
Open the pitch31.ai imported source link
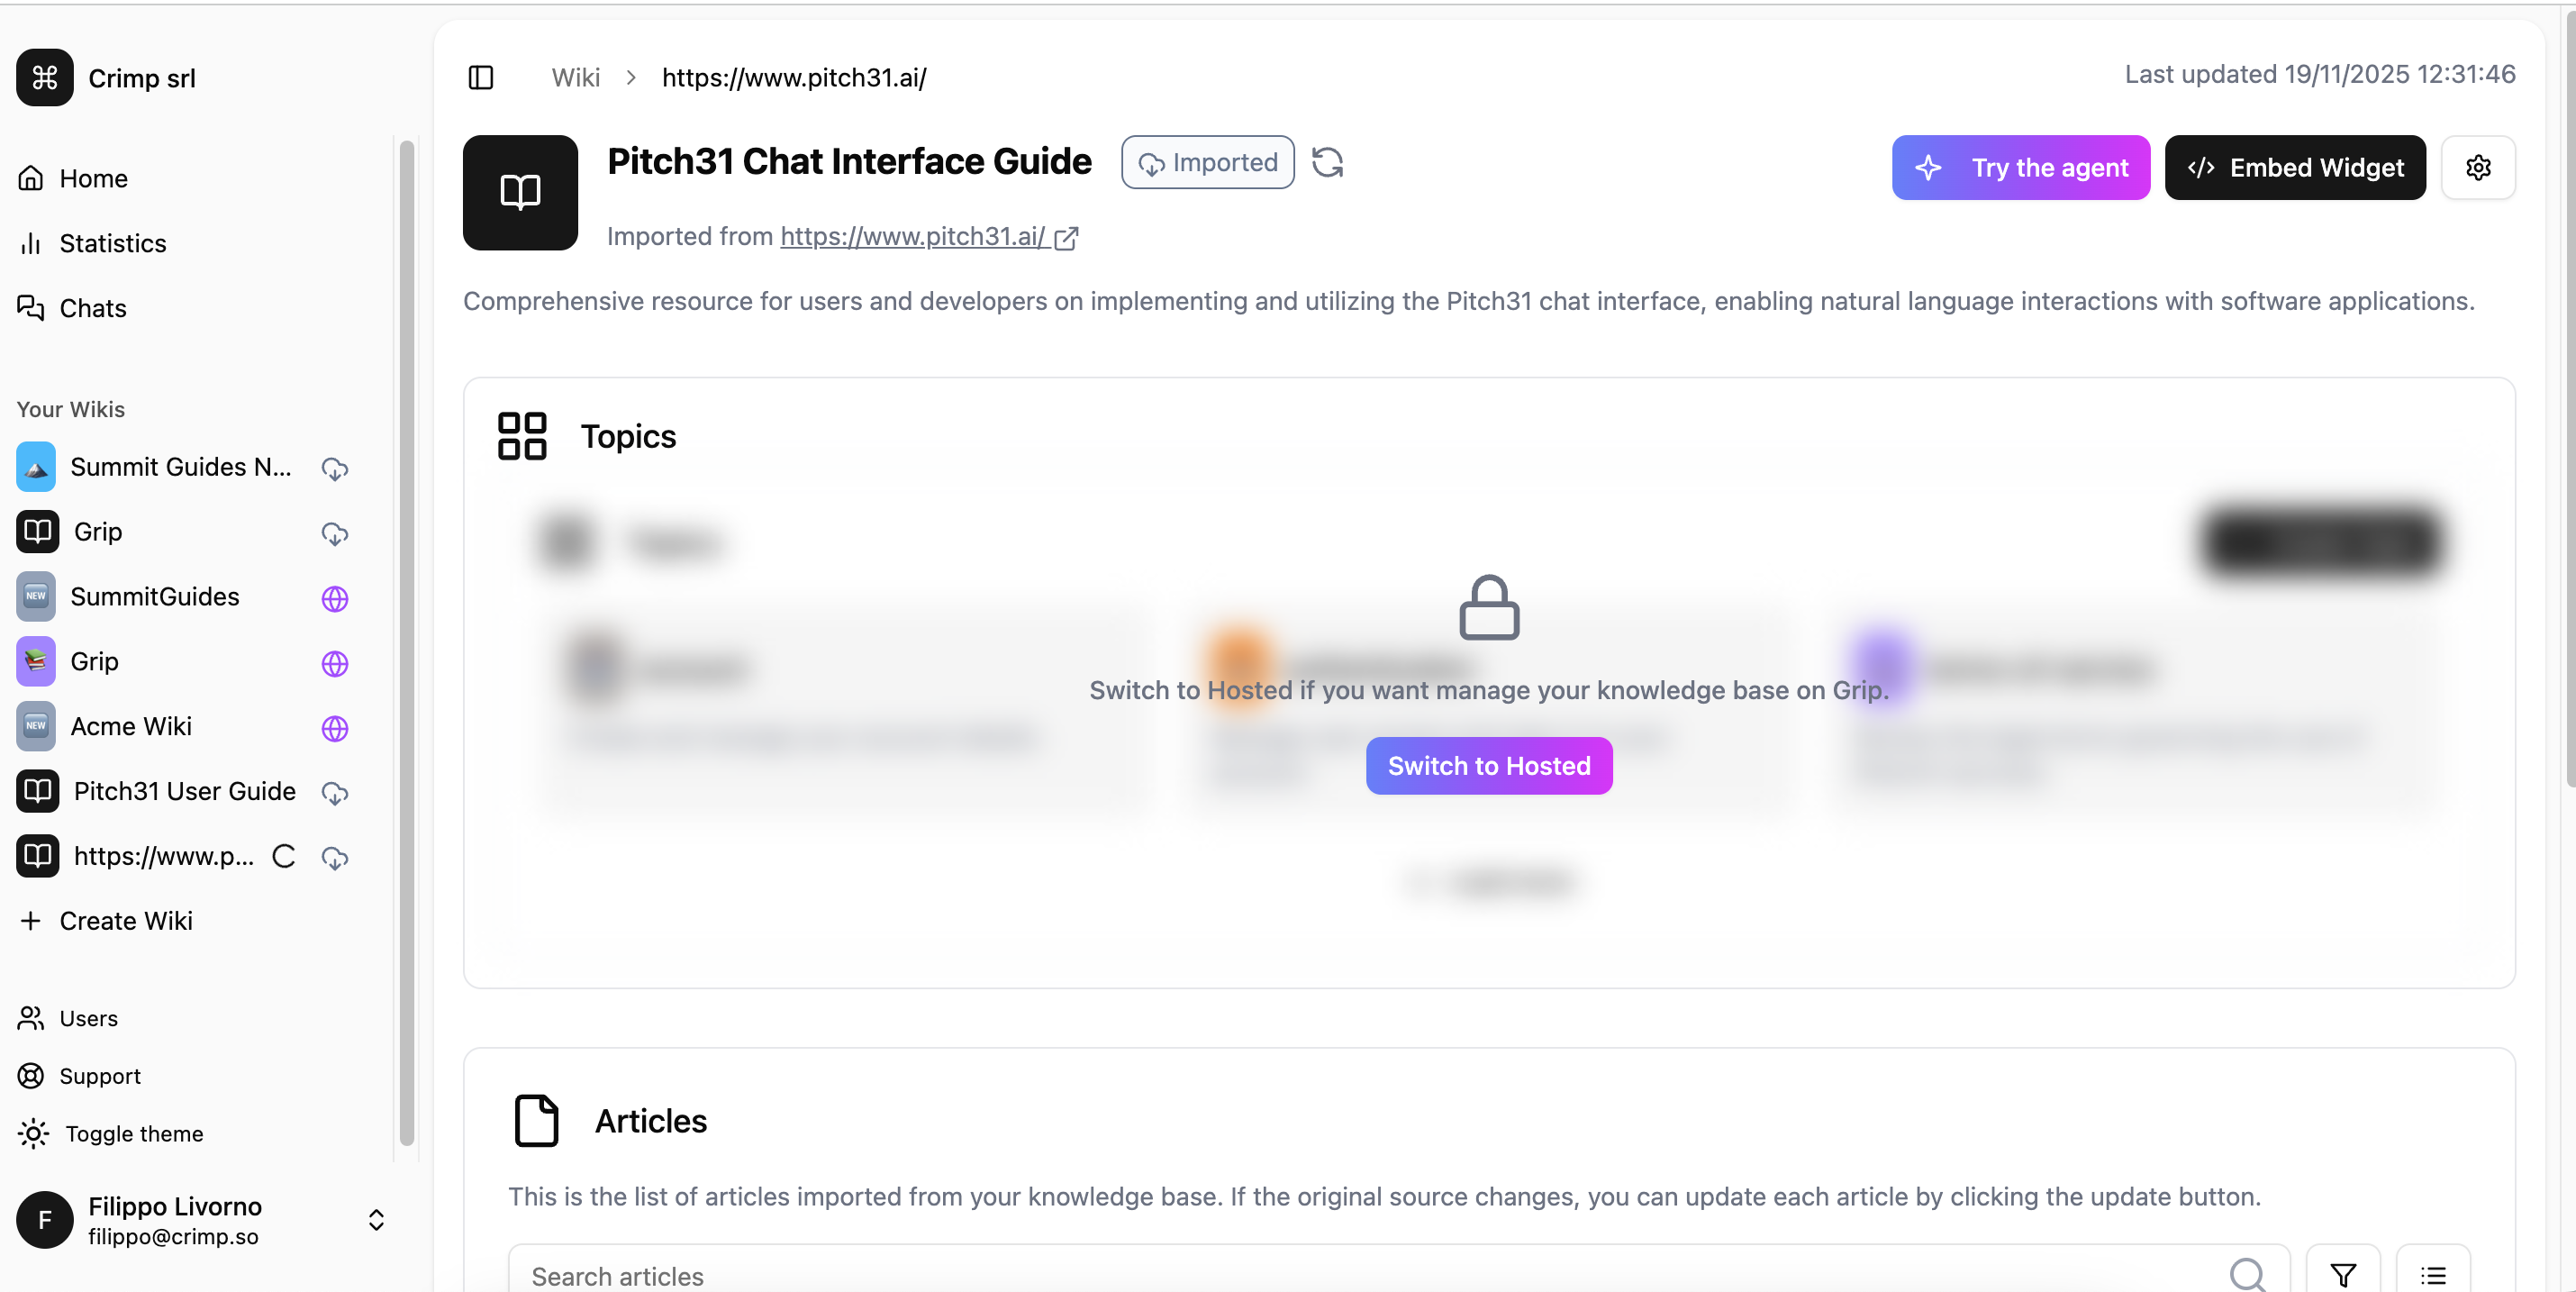pos(912,236)
